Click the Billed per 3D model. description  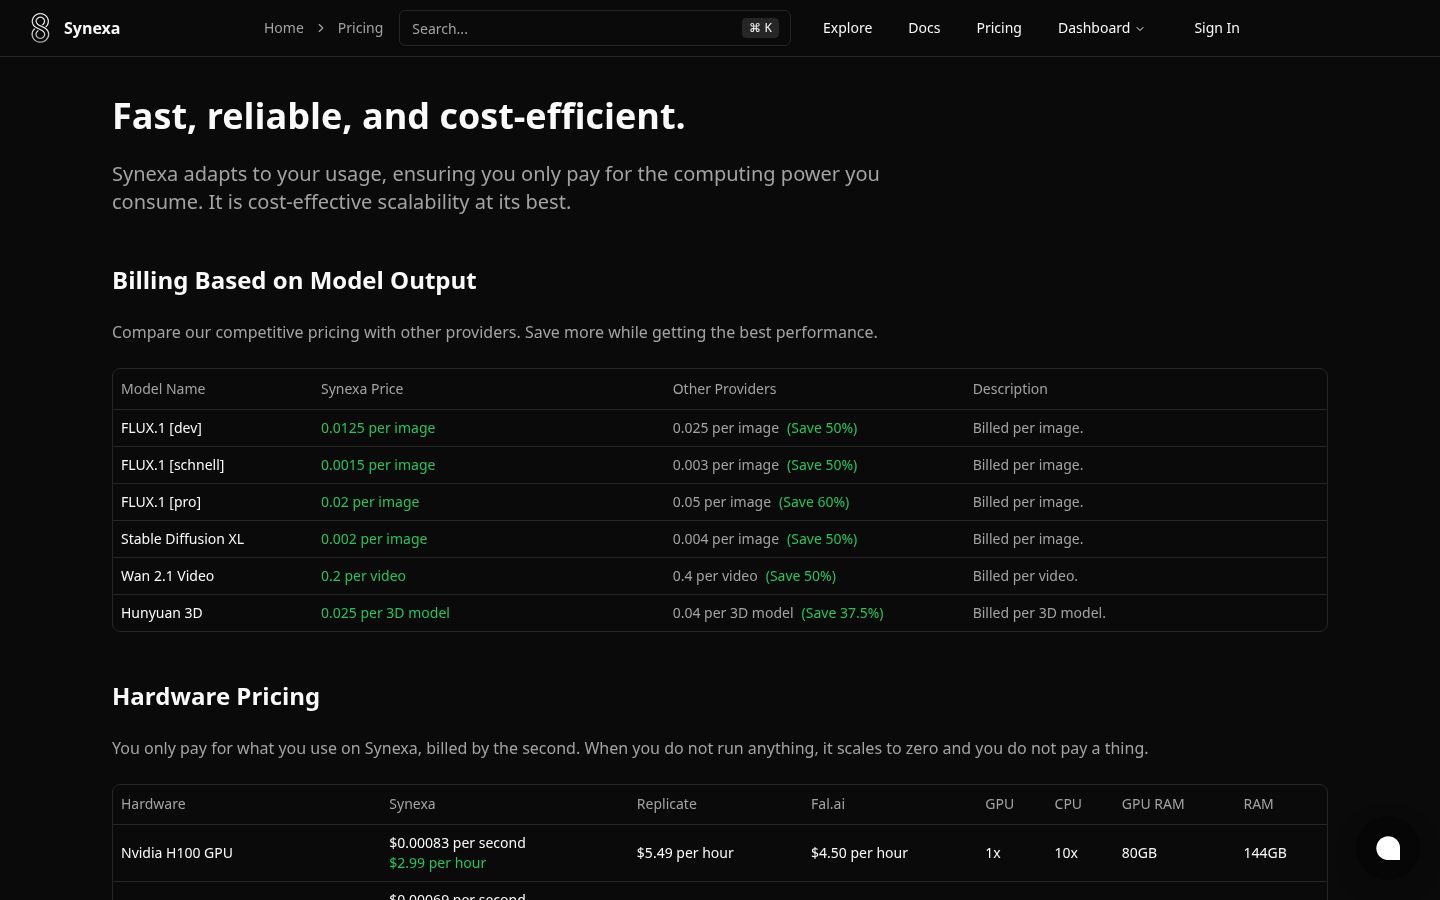coord(1039,613)
